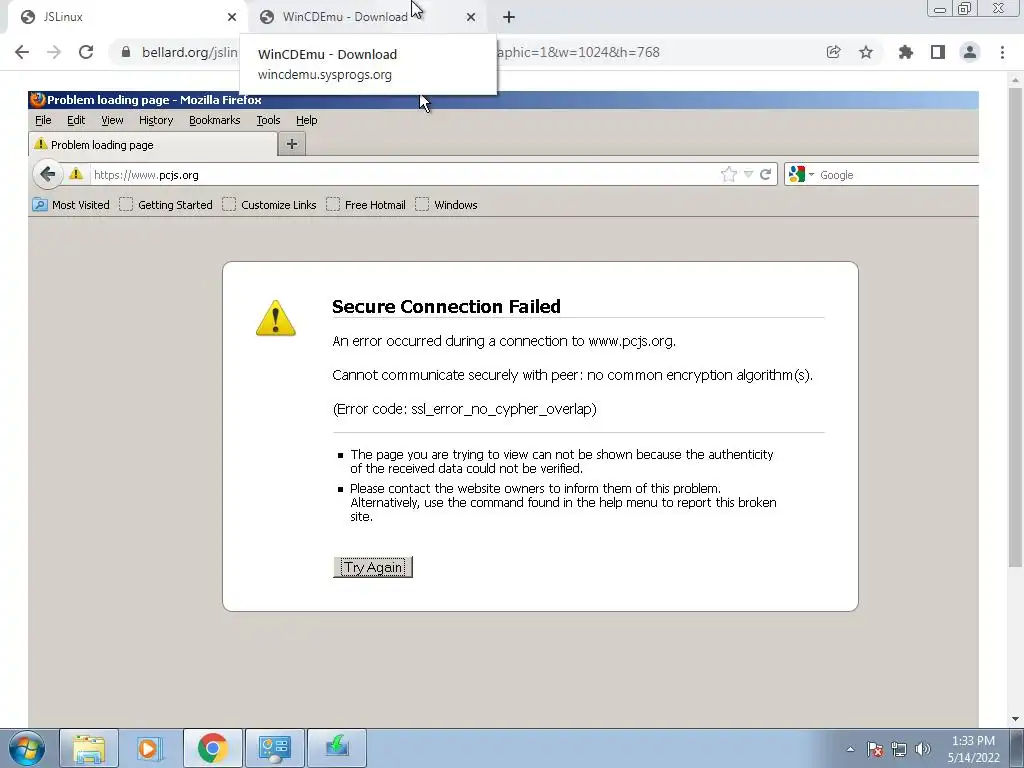Viewport: 1024px width, 768px height.
Task: Bookmark page with Firefox star icon
Action: pos(728,174)
